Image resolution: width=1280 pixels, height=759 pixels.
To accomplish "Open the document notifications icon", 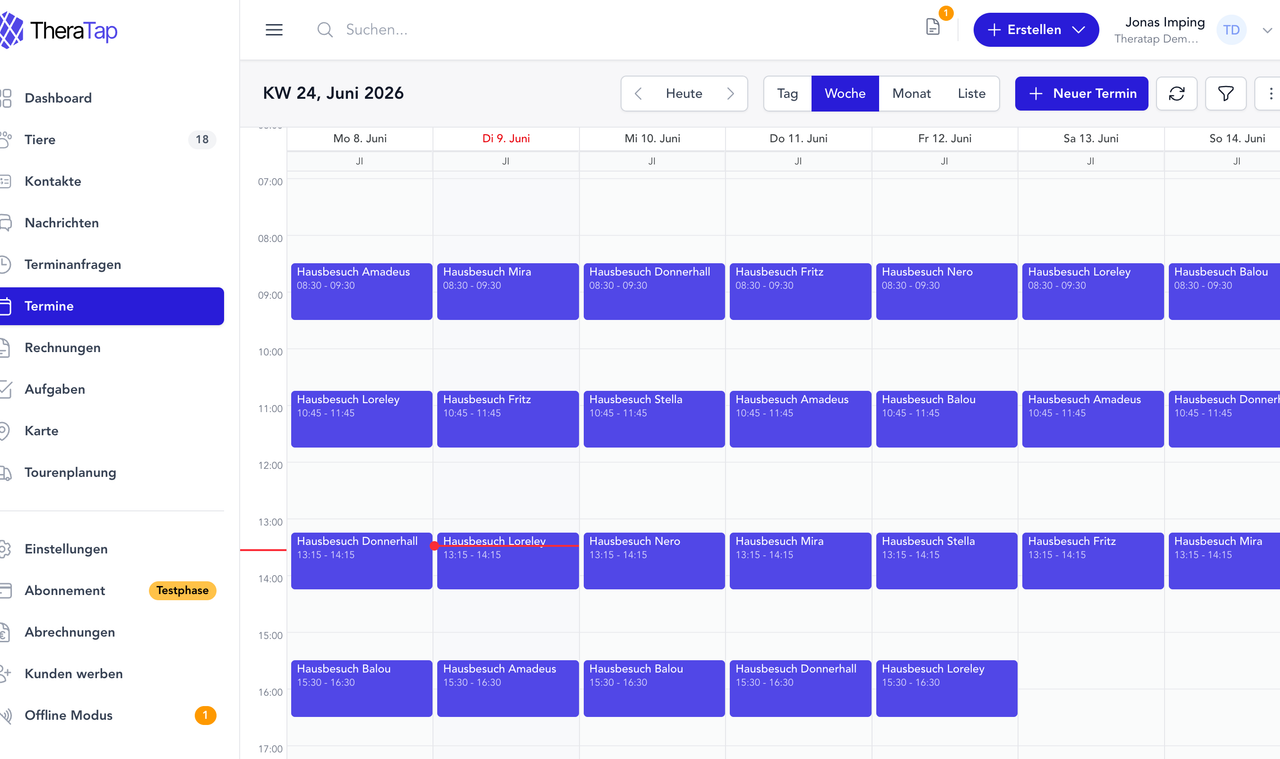I will pos(933,27).
